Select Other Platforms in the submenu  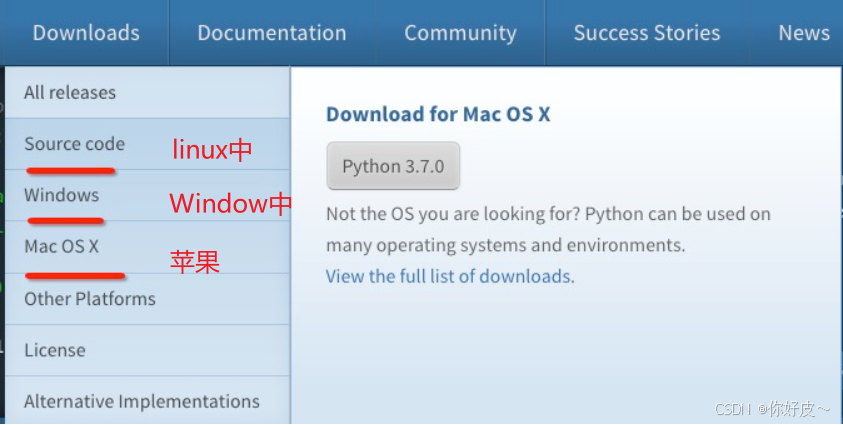tap(147, 299)
